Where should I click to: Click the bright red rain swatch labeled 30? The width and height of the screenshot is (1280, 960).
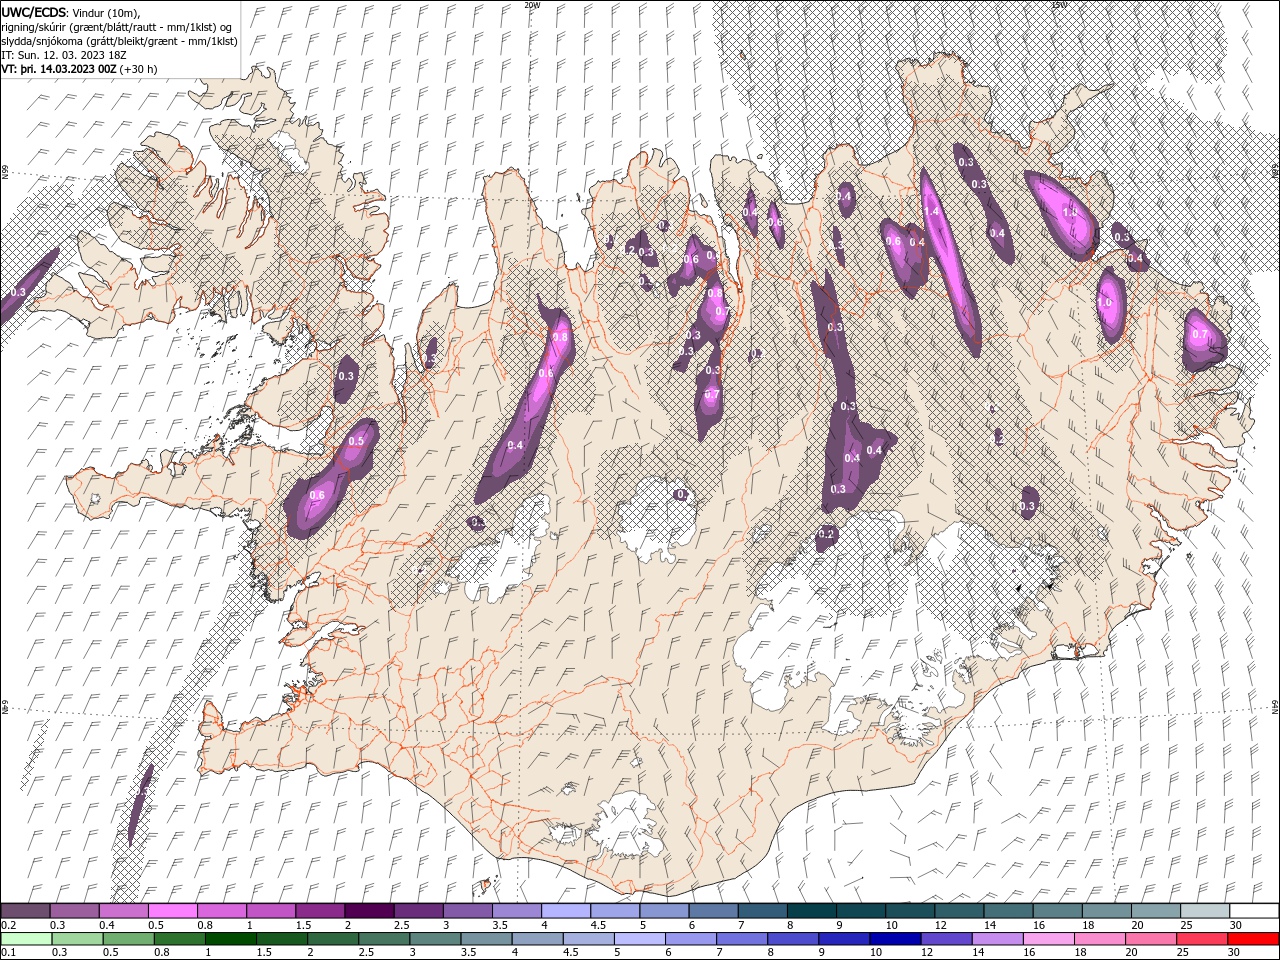pos(1253,938)
